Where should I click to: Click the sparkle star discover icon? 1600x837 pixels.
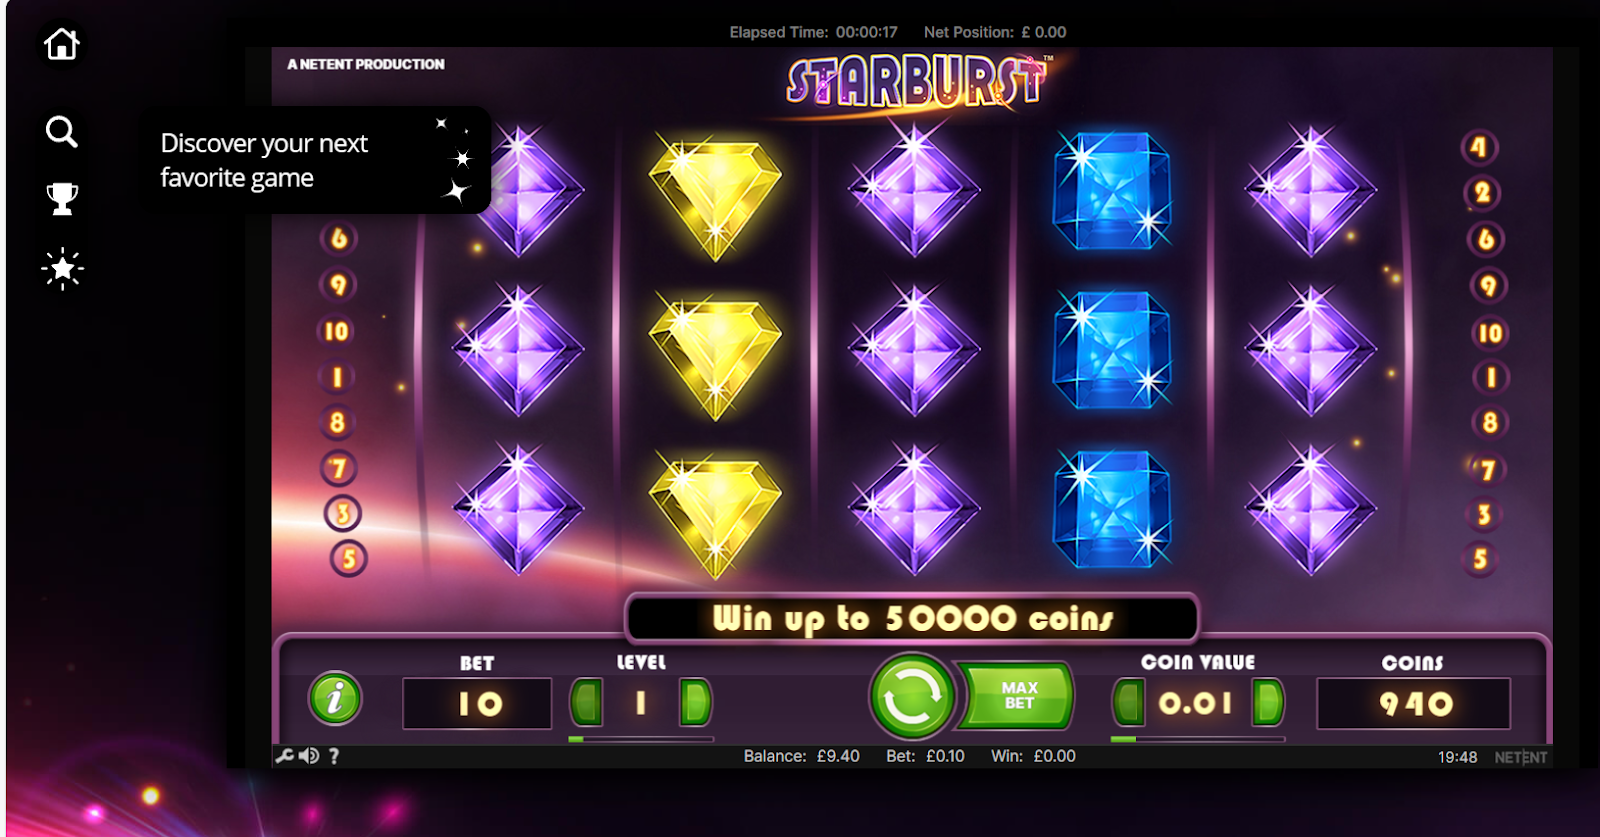[x=63, y=268]
